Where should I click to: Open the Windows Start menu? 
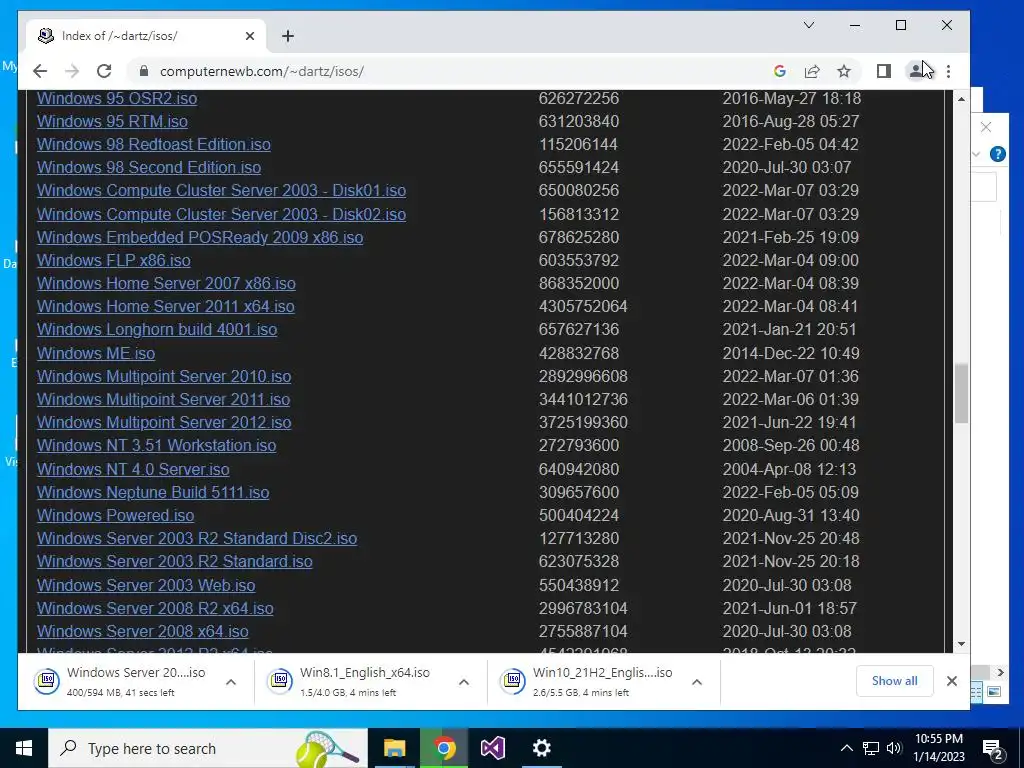click(24, 748)
